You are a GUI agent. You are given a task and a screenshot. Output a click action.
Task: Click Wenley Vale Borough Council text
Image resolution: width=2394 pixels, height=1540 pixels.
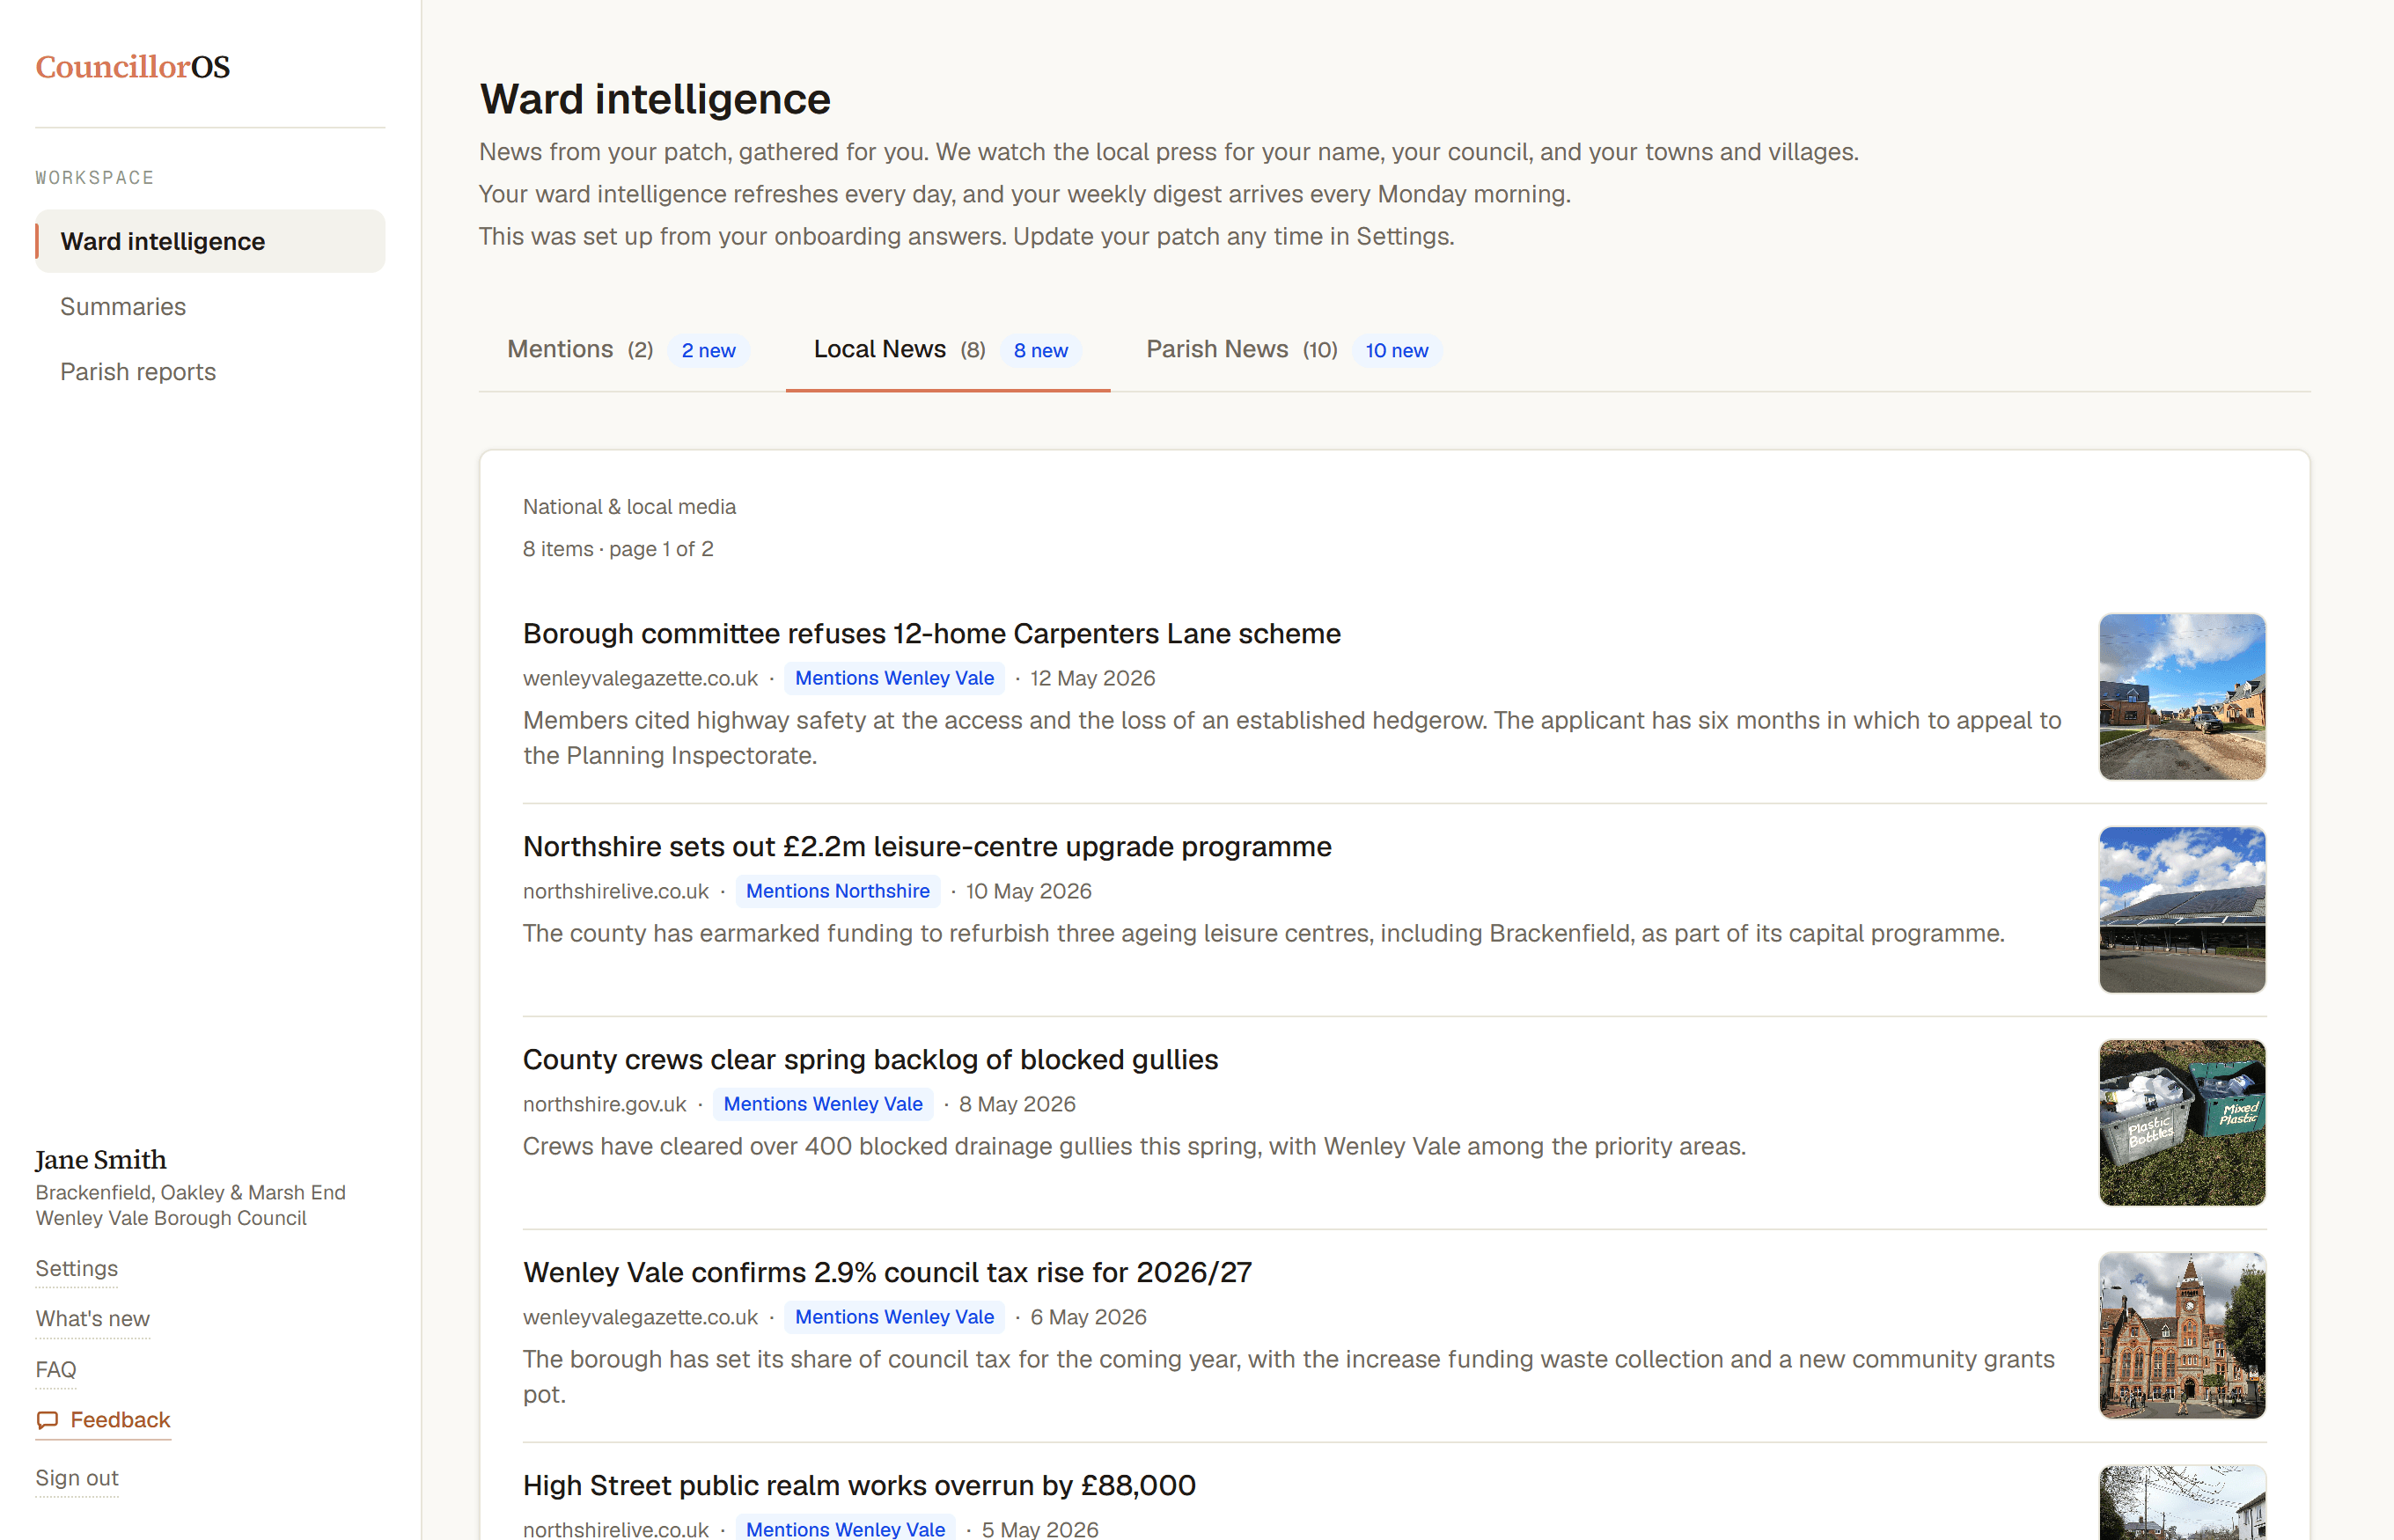[171, 1218]
